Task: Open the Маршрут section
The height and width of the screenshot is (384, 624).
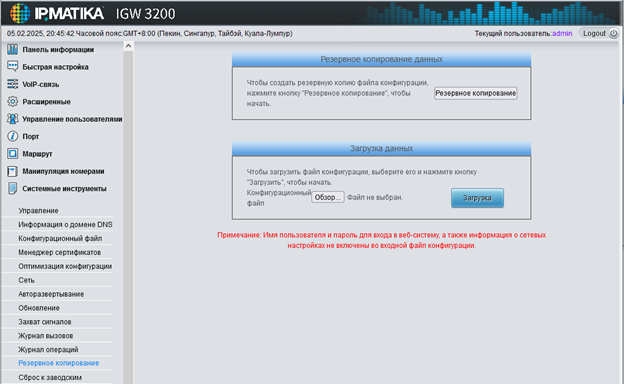Action: tap(37, 154)
